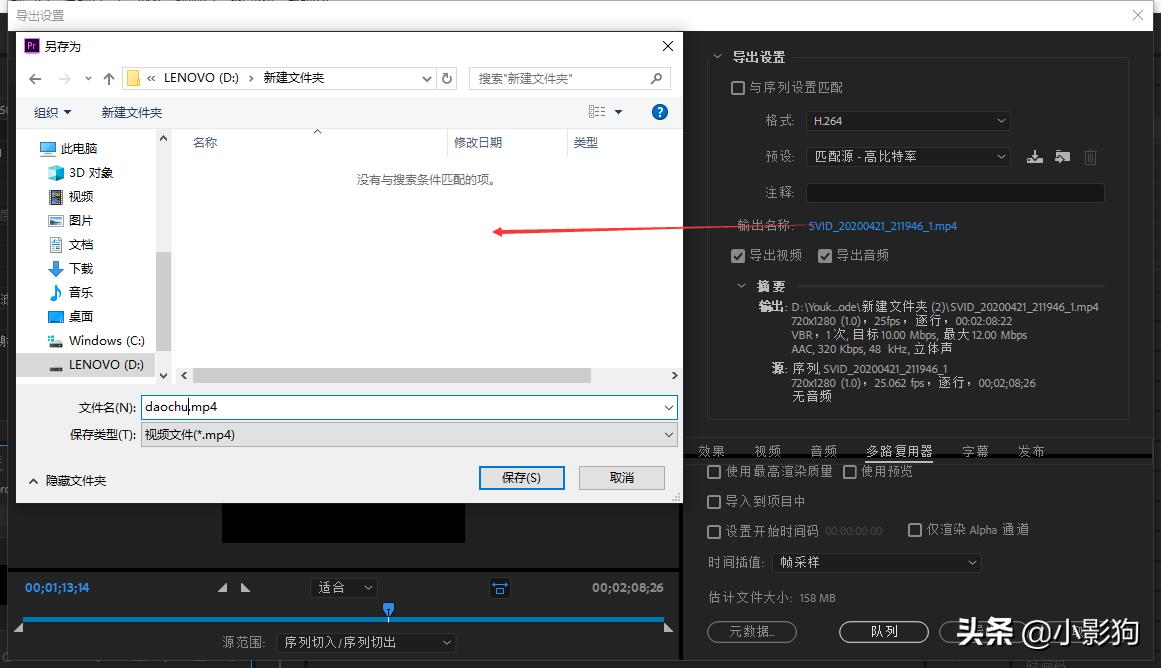Open 图片 folder in navigation pane
This screenshot has width=1161, height=668.
click(71, 221)
